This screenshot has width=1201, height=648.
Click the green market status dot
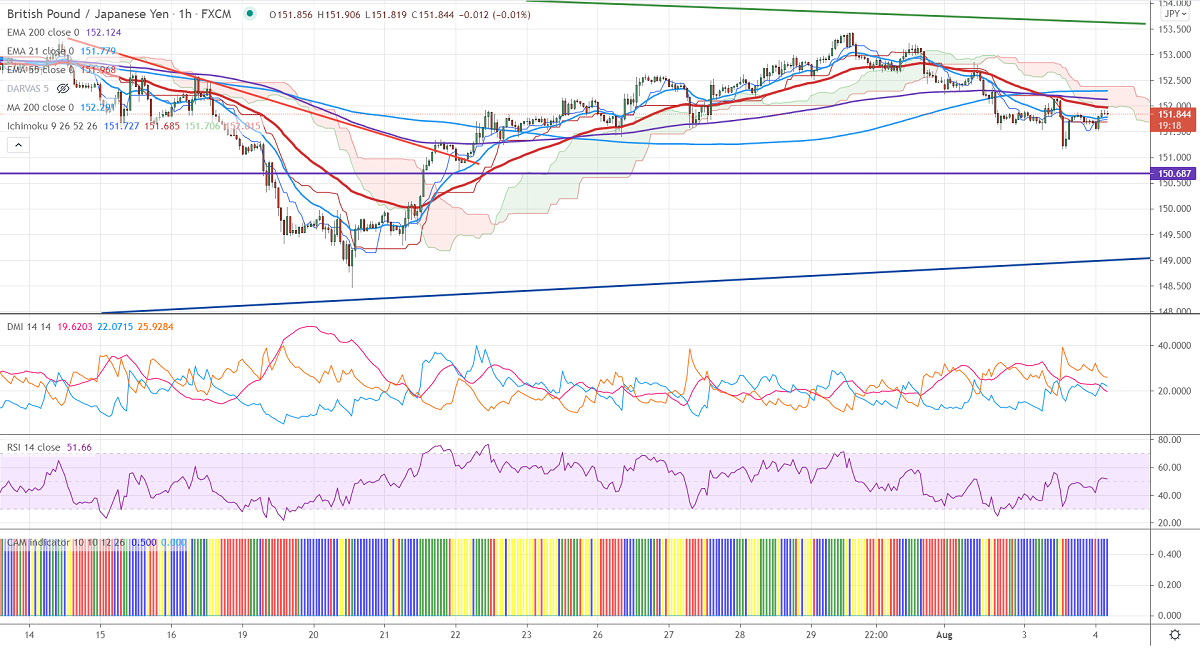pyautogui.click(x=248, y=13)
